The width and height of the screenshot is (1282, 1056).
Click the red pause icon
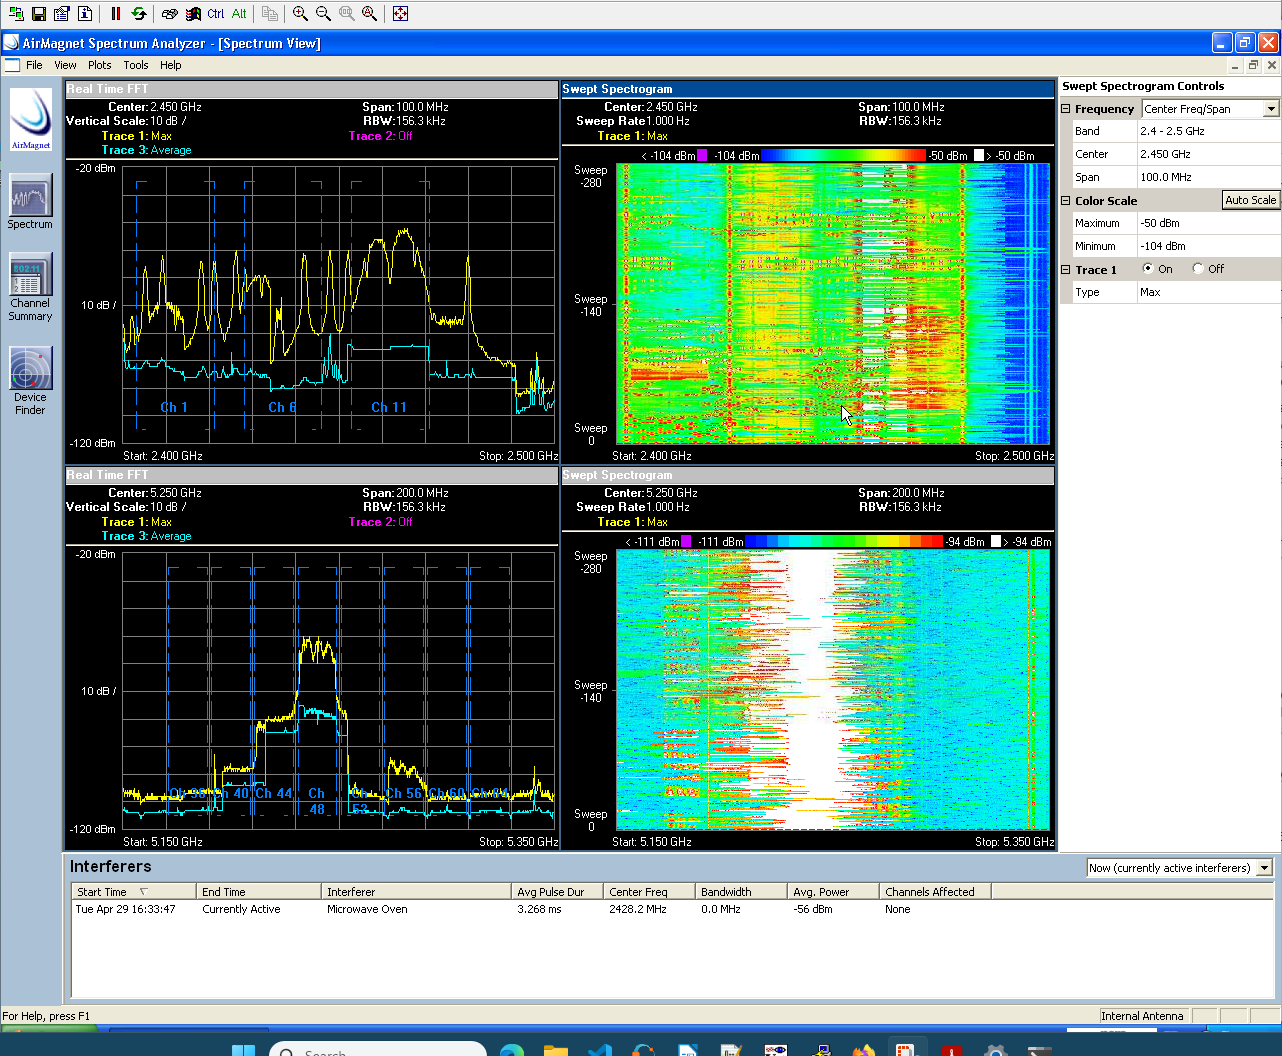coord(116,14)
